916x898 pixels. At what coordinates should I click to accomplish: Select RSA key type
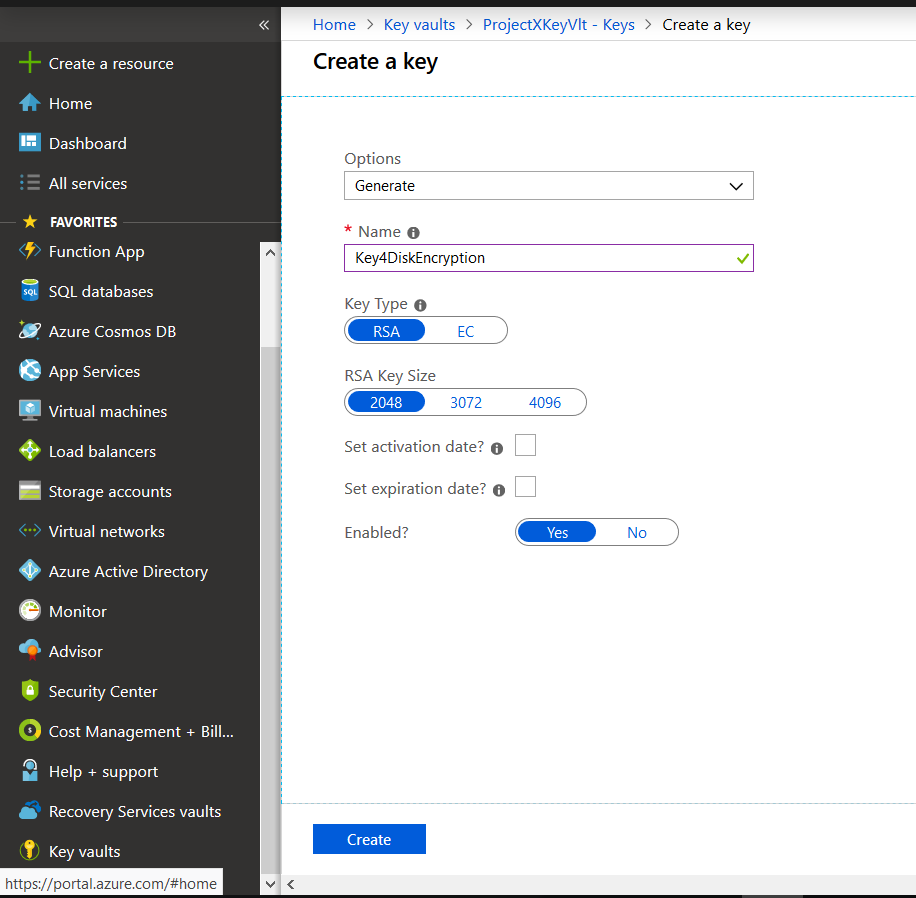coord(386,331)
